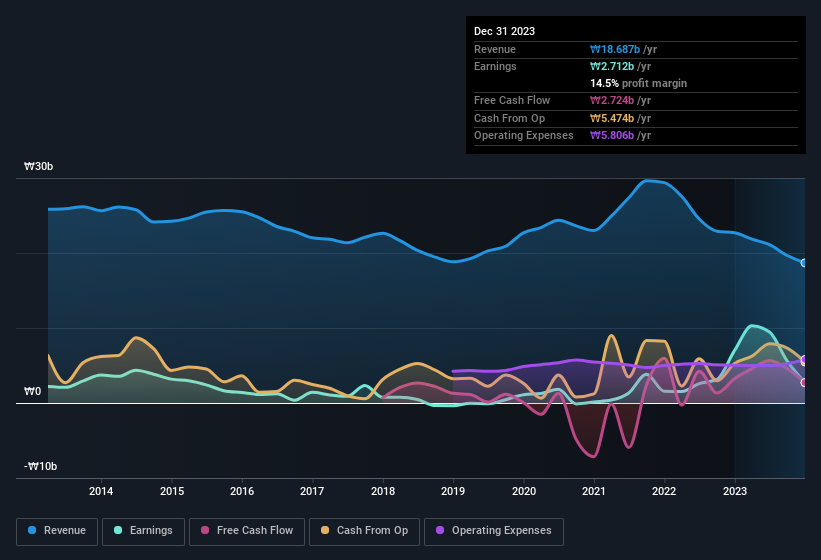Click the Dec 31 2023 tooltip header

pos(504,31)
